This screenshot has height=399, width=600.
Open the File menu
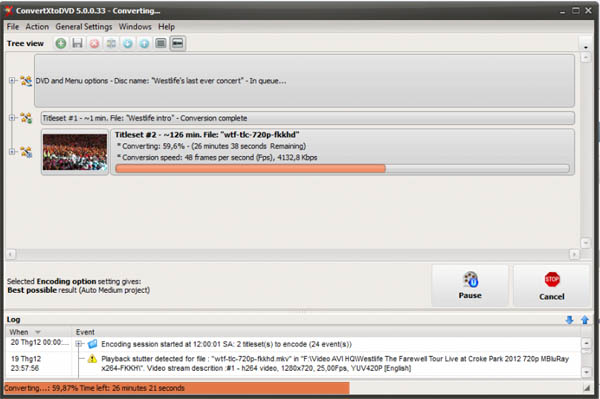pos(13,27)
